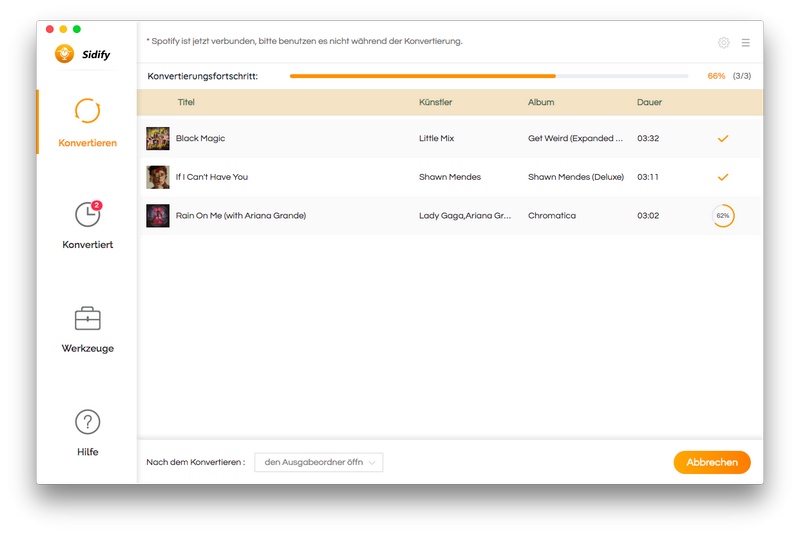Click the Konvertiert sidebar label
The image size is (800, 536).
[87, 245]
